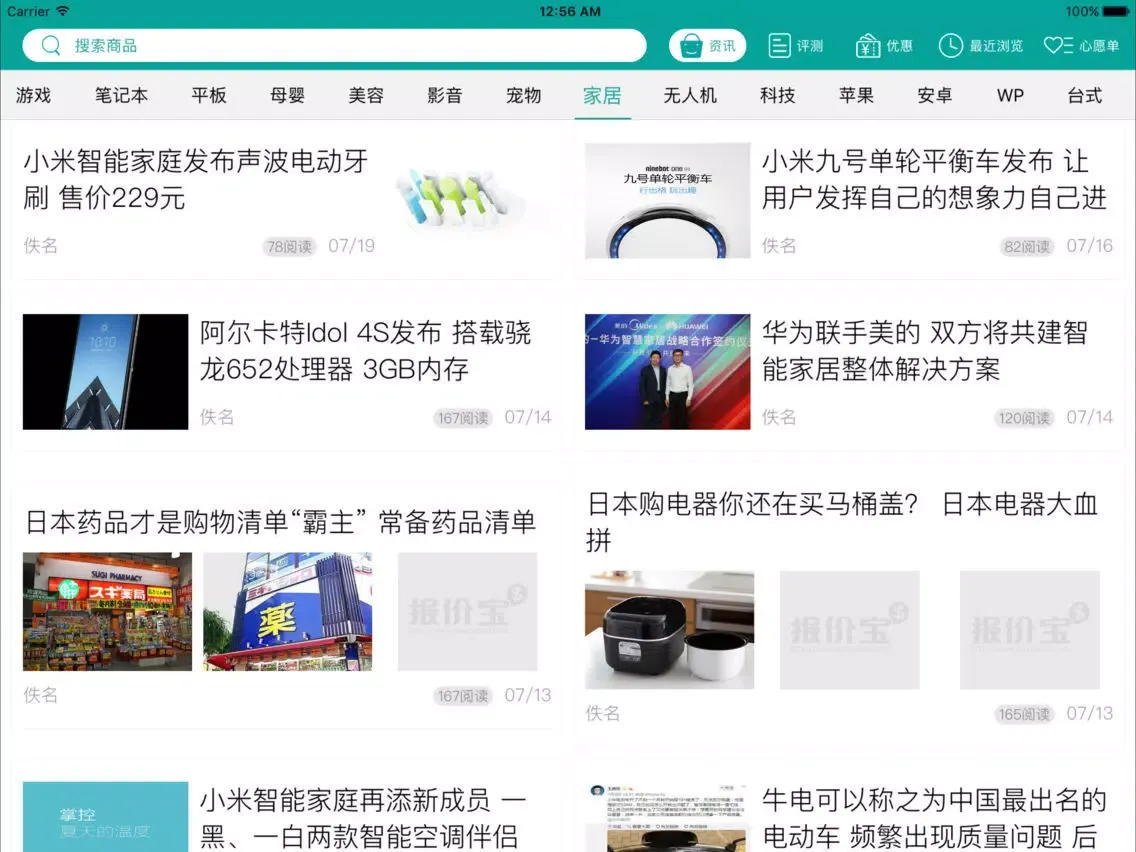1136x852 pixels.
Task: Open the blue 薬 sign building photo
Action: click(288, 611)
